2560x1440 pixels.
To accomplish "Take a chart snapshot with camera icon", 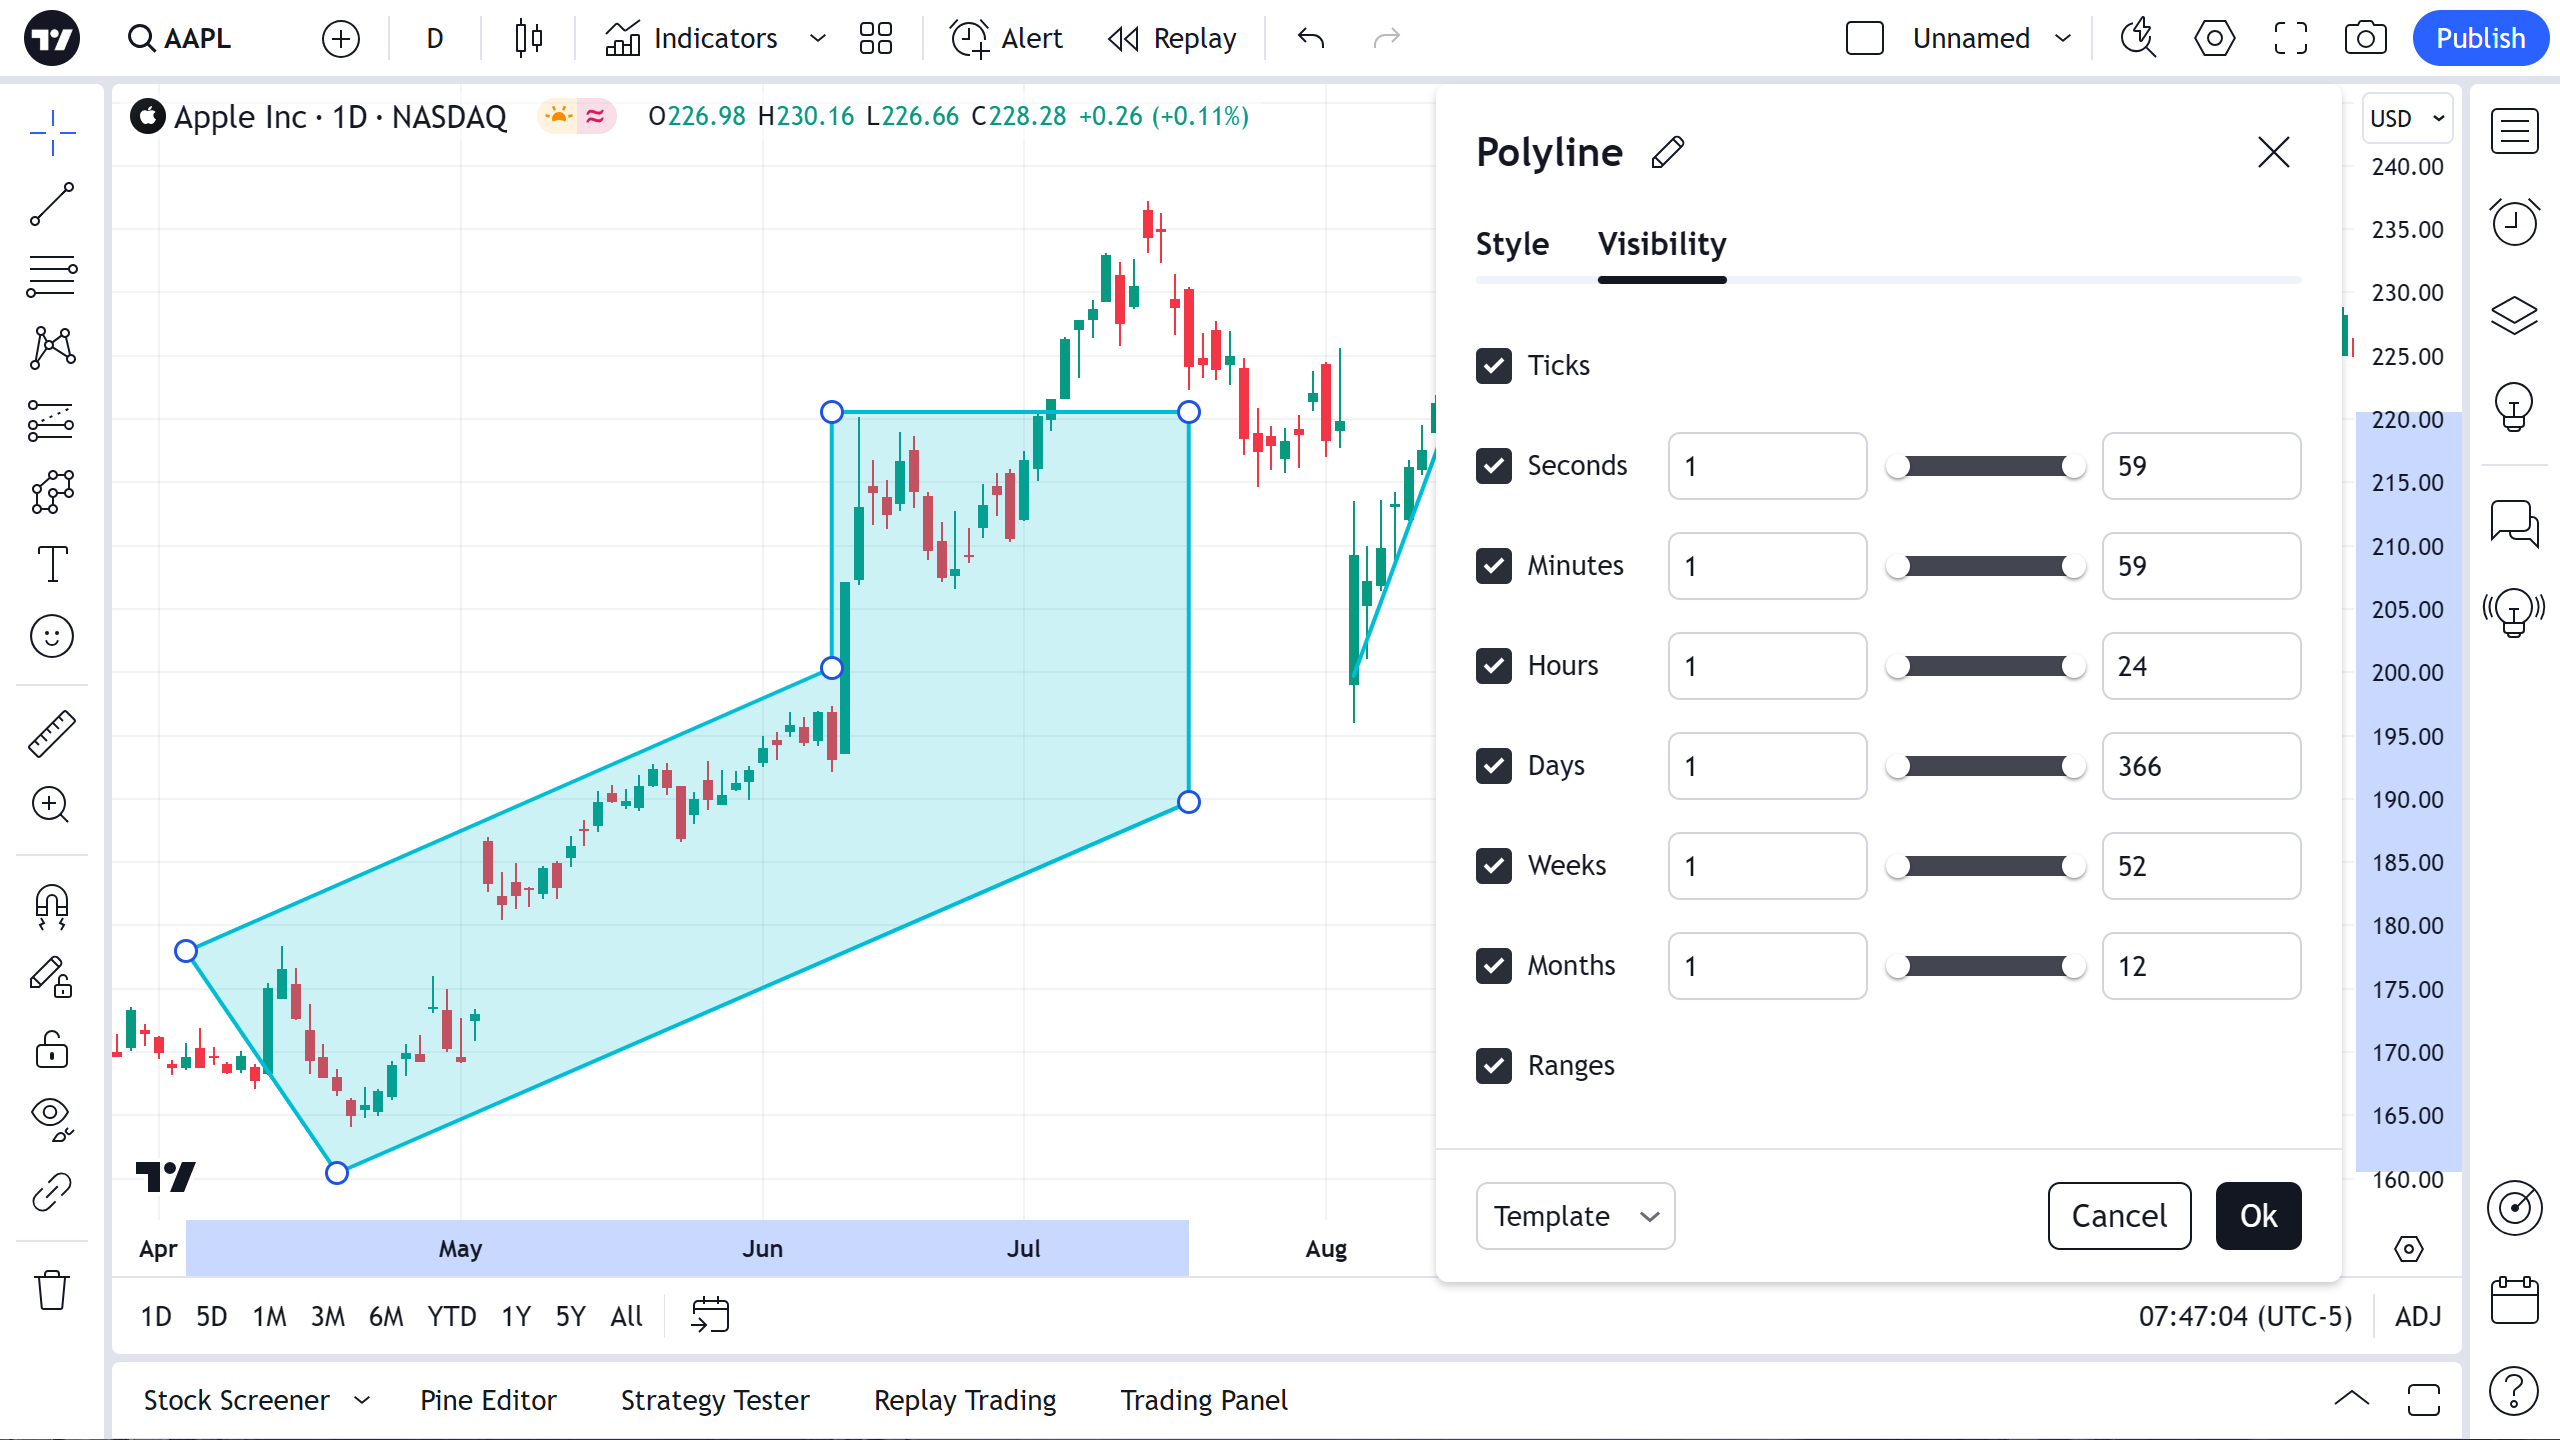I will (x=2365, y=39).
